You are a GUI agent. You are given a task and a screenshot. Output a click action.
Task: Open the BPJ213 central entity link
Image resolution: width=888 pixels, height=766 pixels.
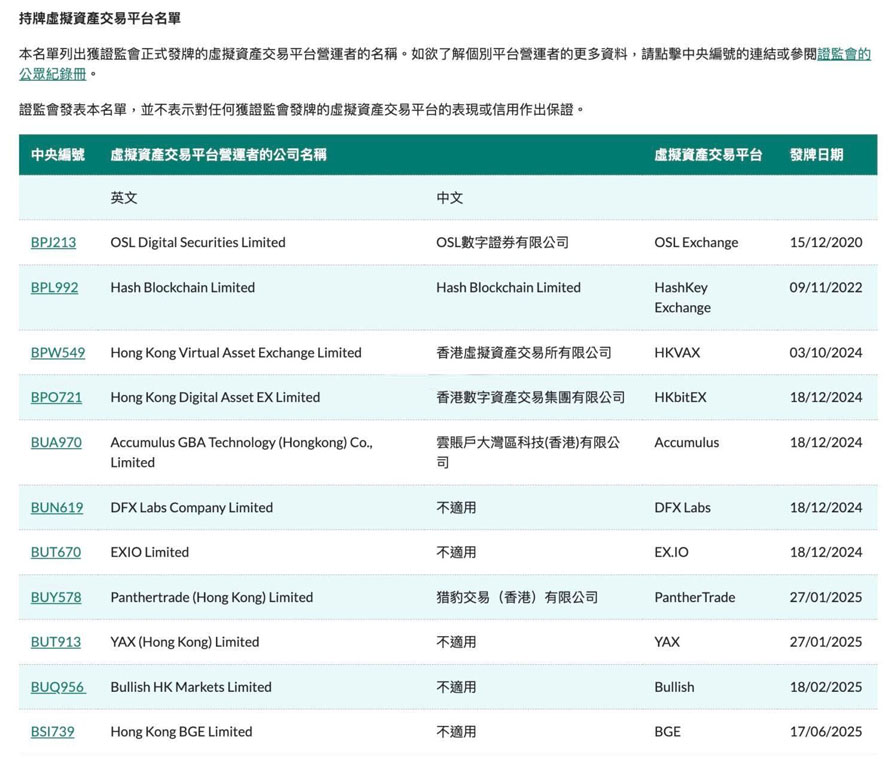tap(55, 242)
